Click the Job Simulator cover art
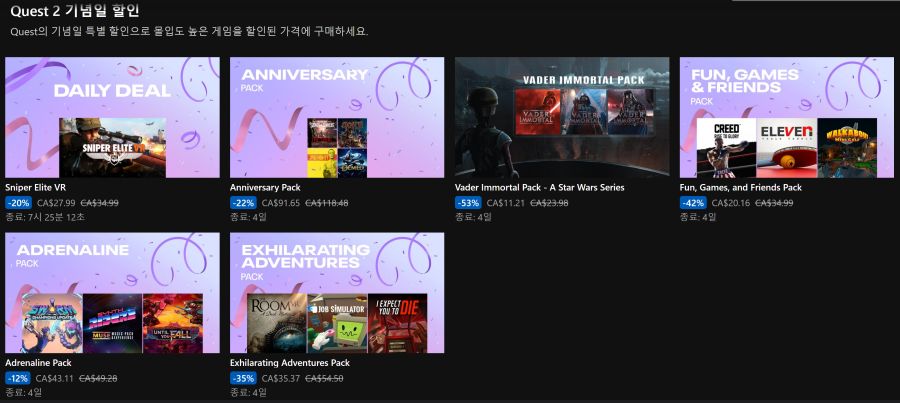 (x=337, y=323)
